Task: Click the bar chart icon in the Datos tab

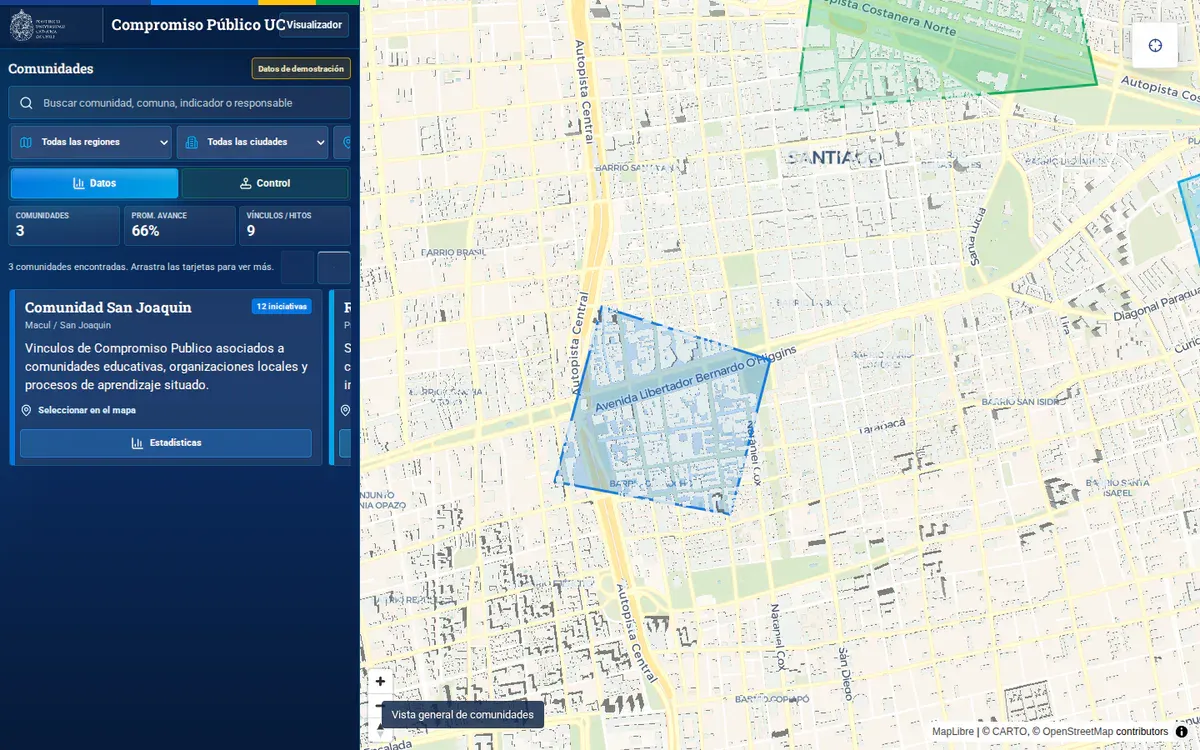Action: [x=79, y=183]
